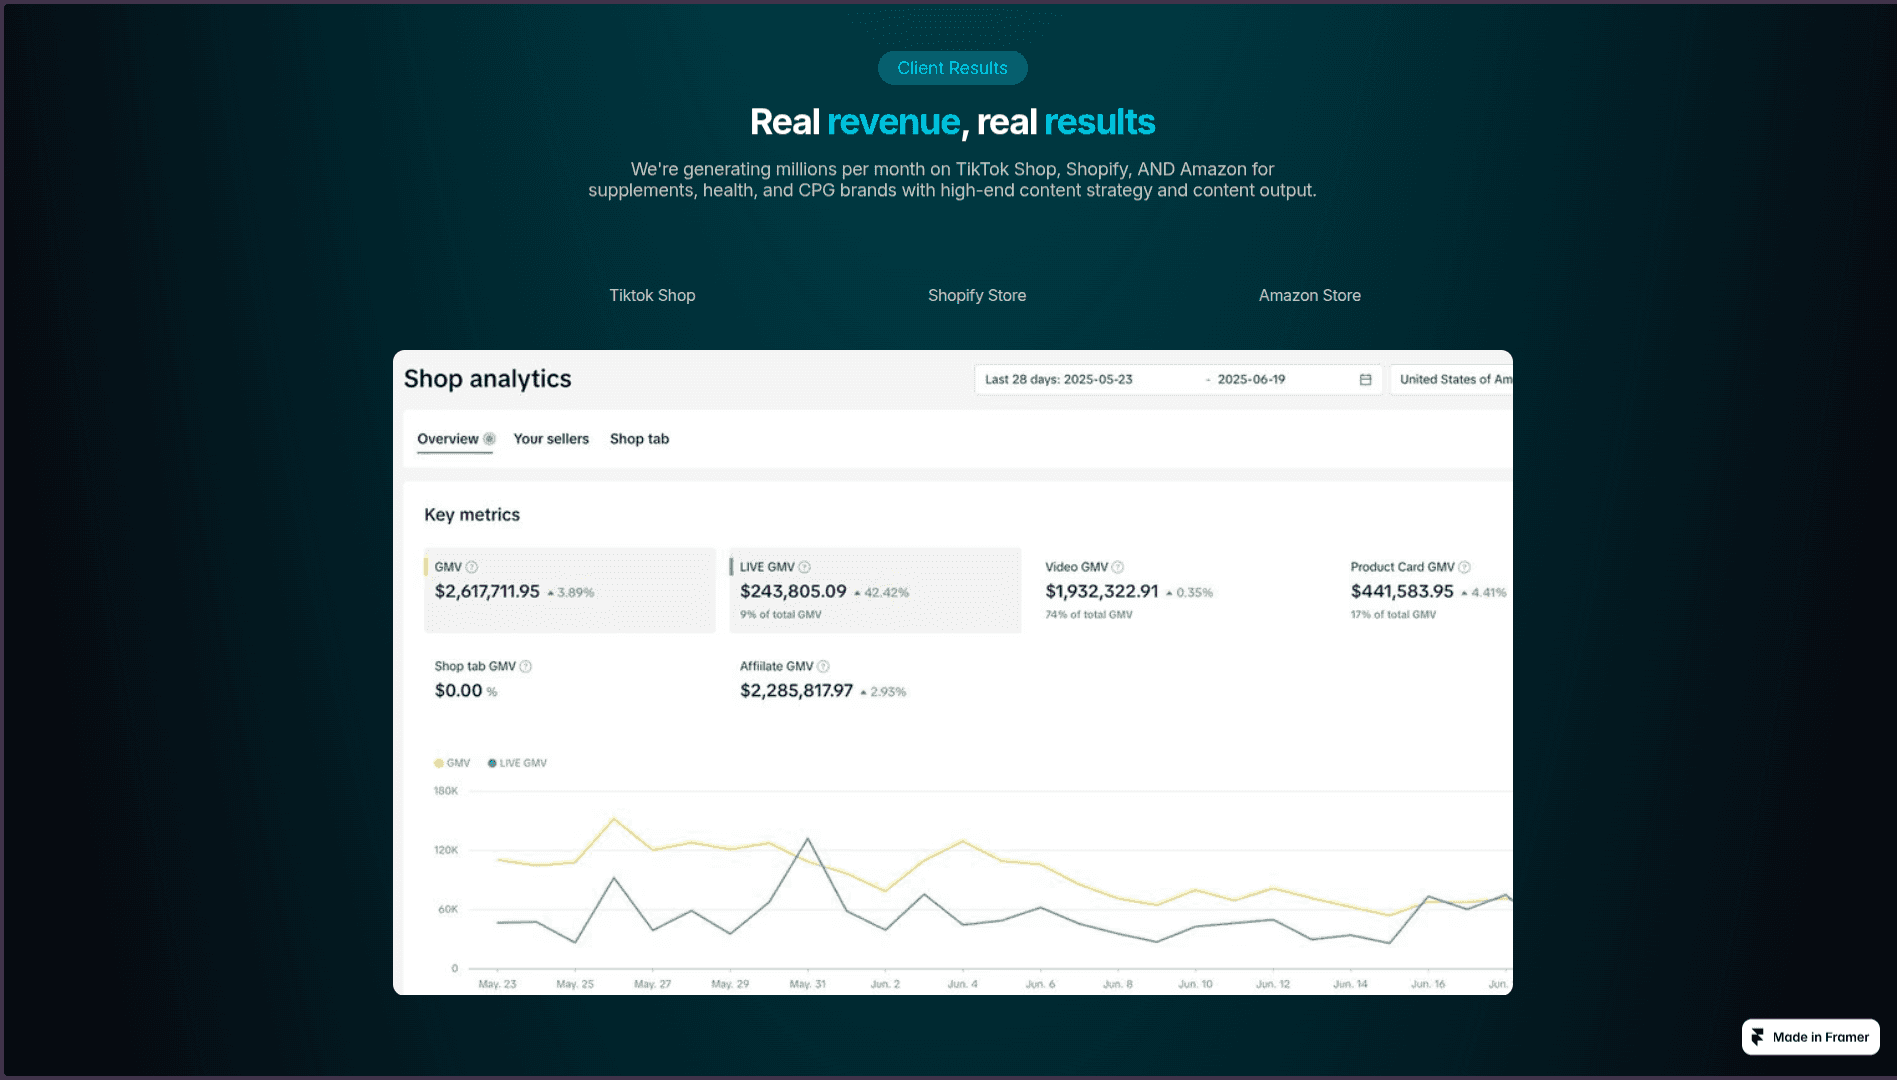This screenshot has width=1897, height=1080.
Task: Click the dark LIVE GMV legend dot
Action: 492,763
